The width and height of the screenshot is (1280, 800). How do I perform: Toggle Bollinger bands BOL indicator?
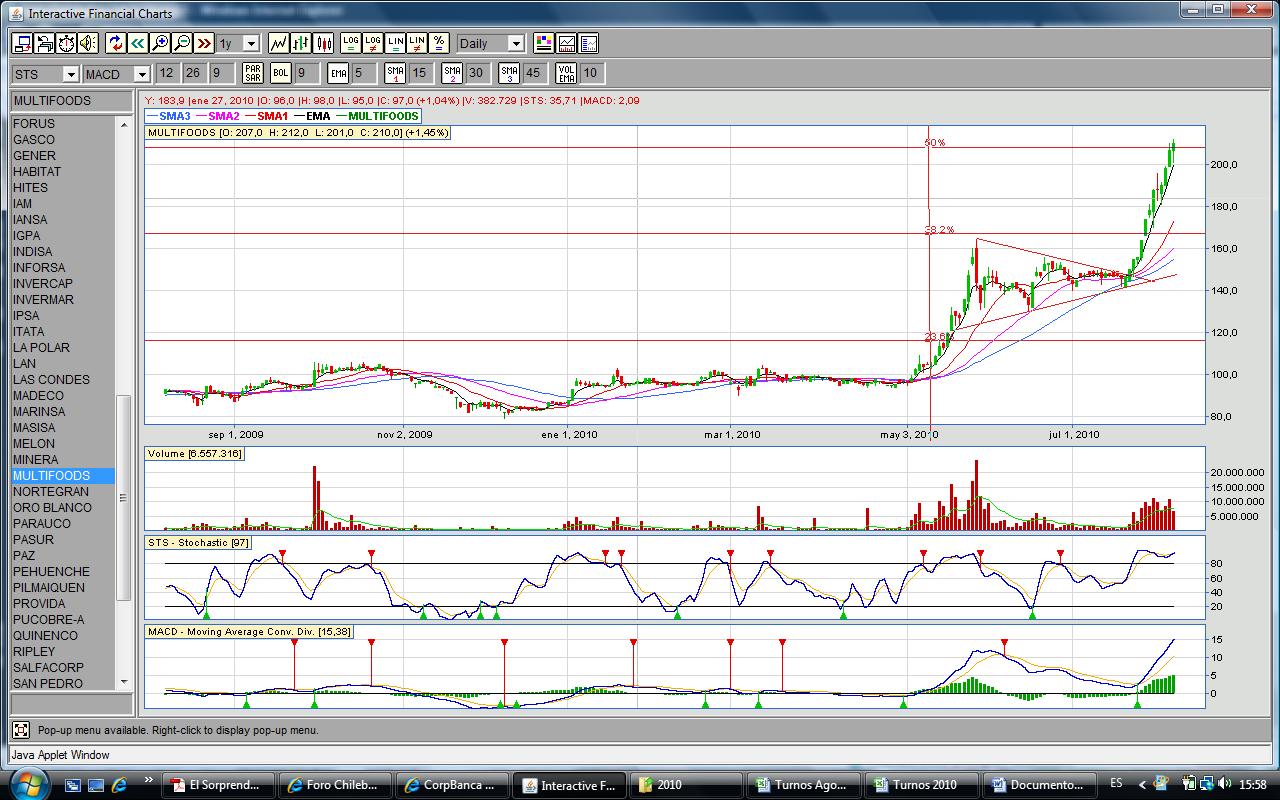pyautogui.click(x=280, y=73)
